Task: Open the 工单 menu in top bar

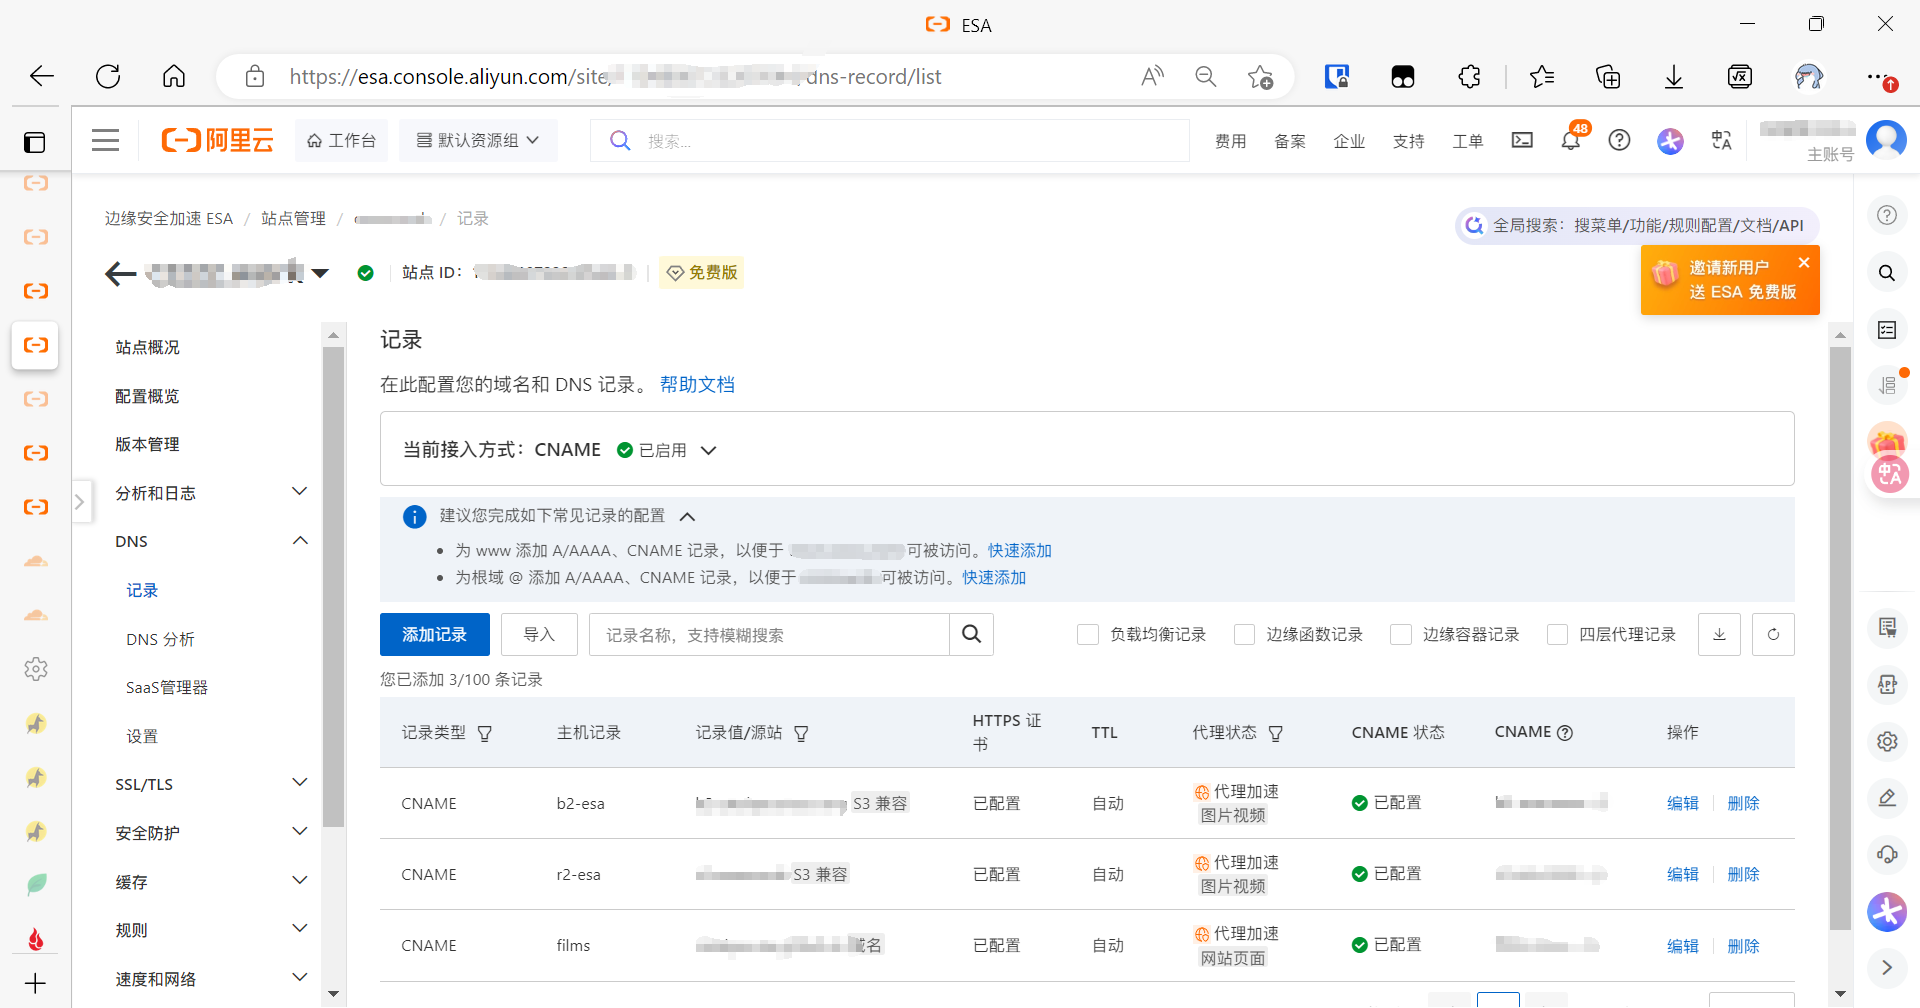Action: click(x=1467, y=140)
